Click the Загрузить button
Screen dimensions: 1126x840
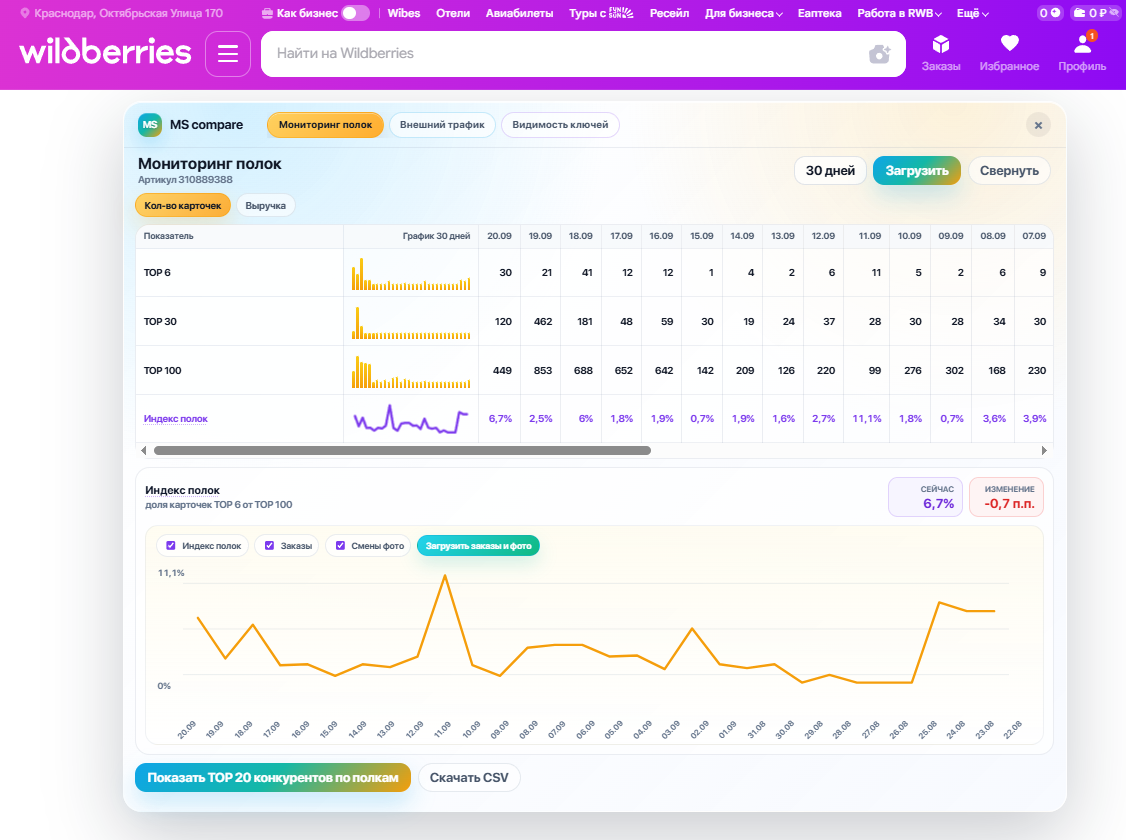(x=917, y=171)
